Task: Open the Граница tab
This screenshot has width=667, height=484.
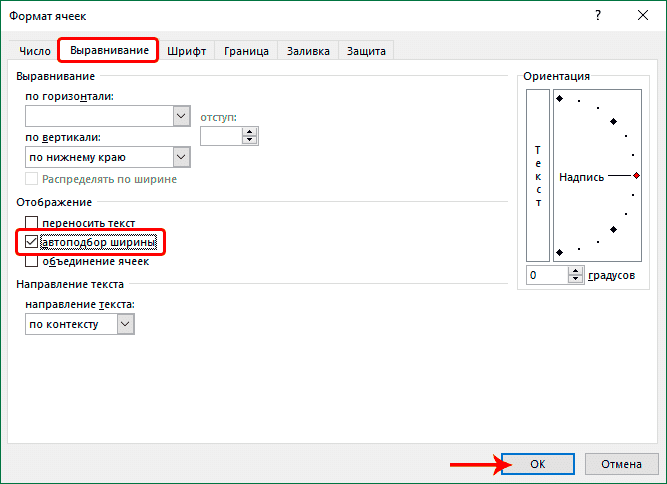Action: point(246,51)
